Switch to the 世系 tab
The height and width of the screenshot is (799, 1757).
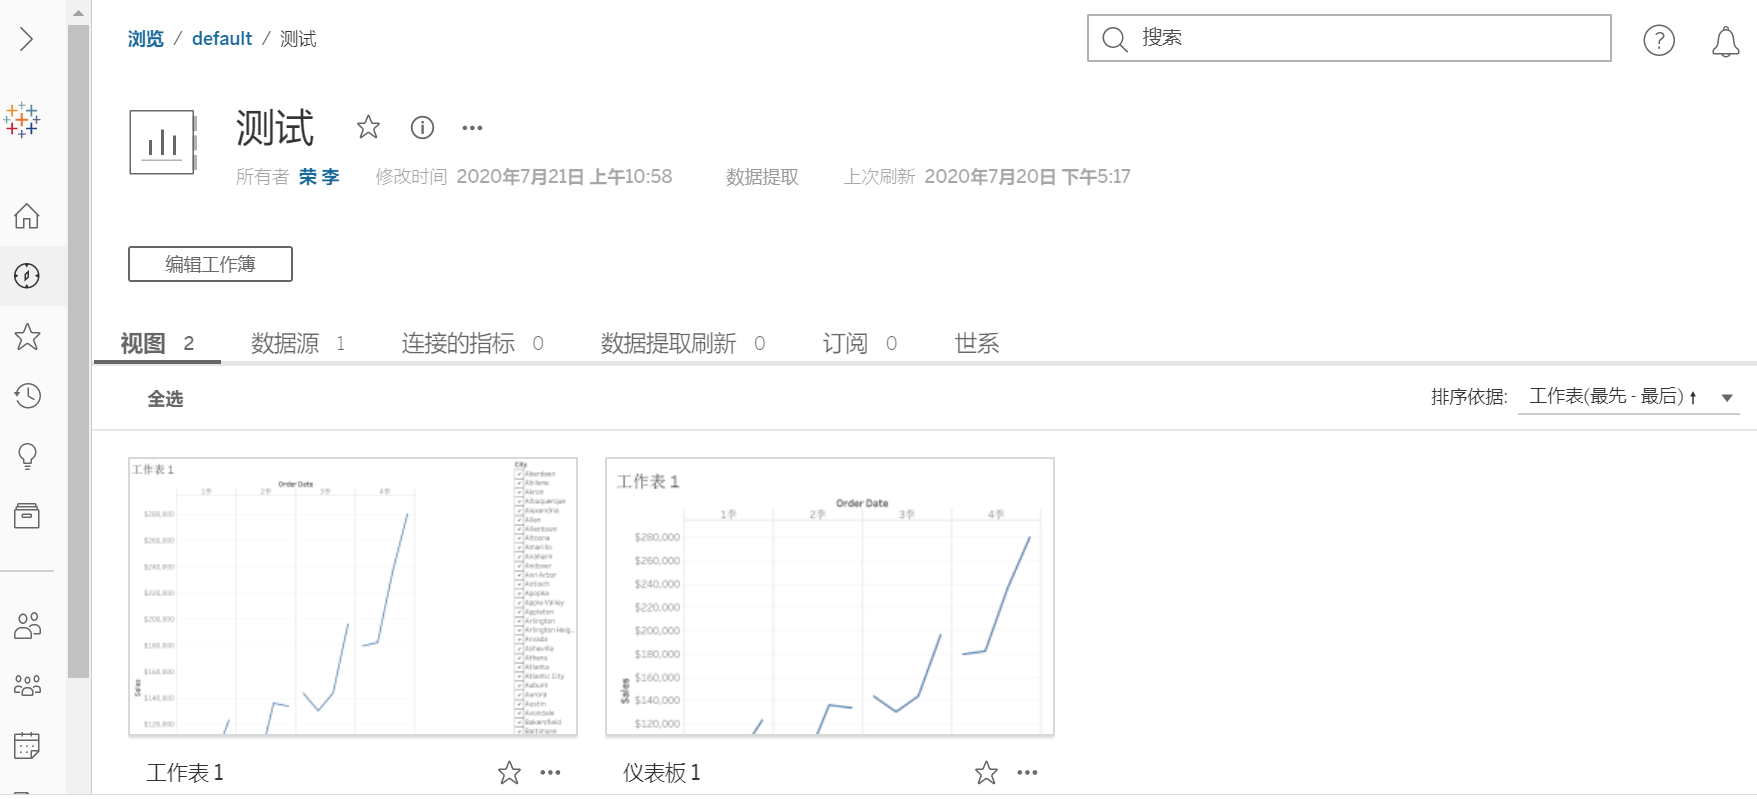coord(977,343)
